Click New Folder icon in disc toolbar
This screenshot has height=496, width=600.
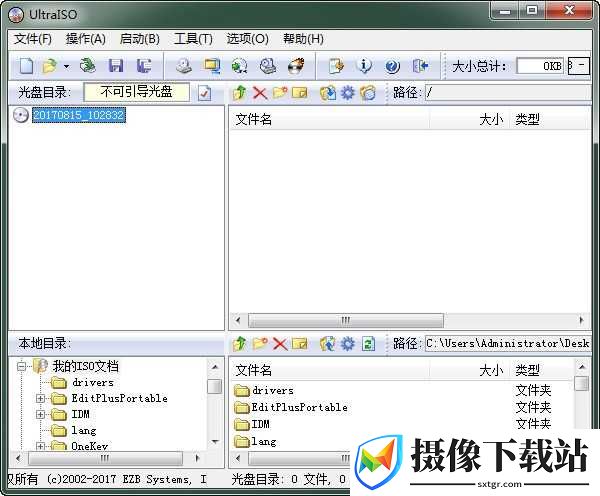[280, 93]
